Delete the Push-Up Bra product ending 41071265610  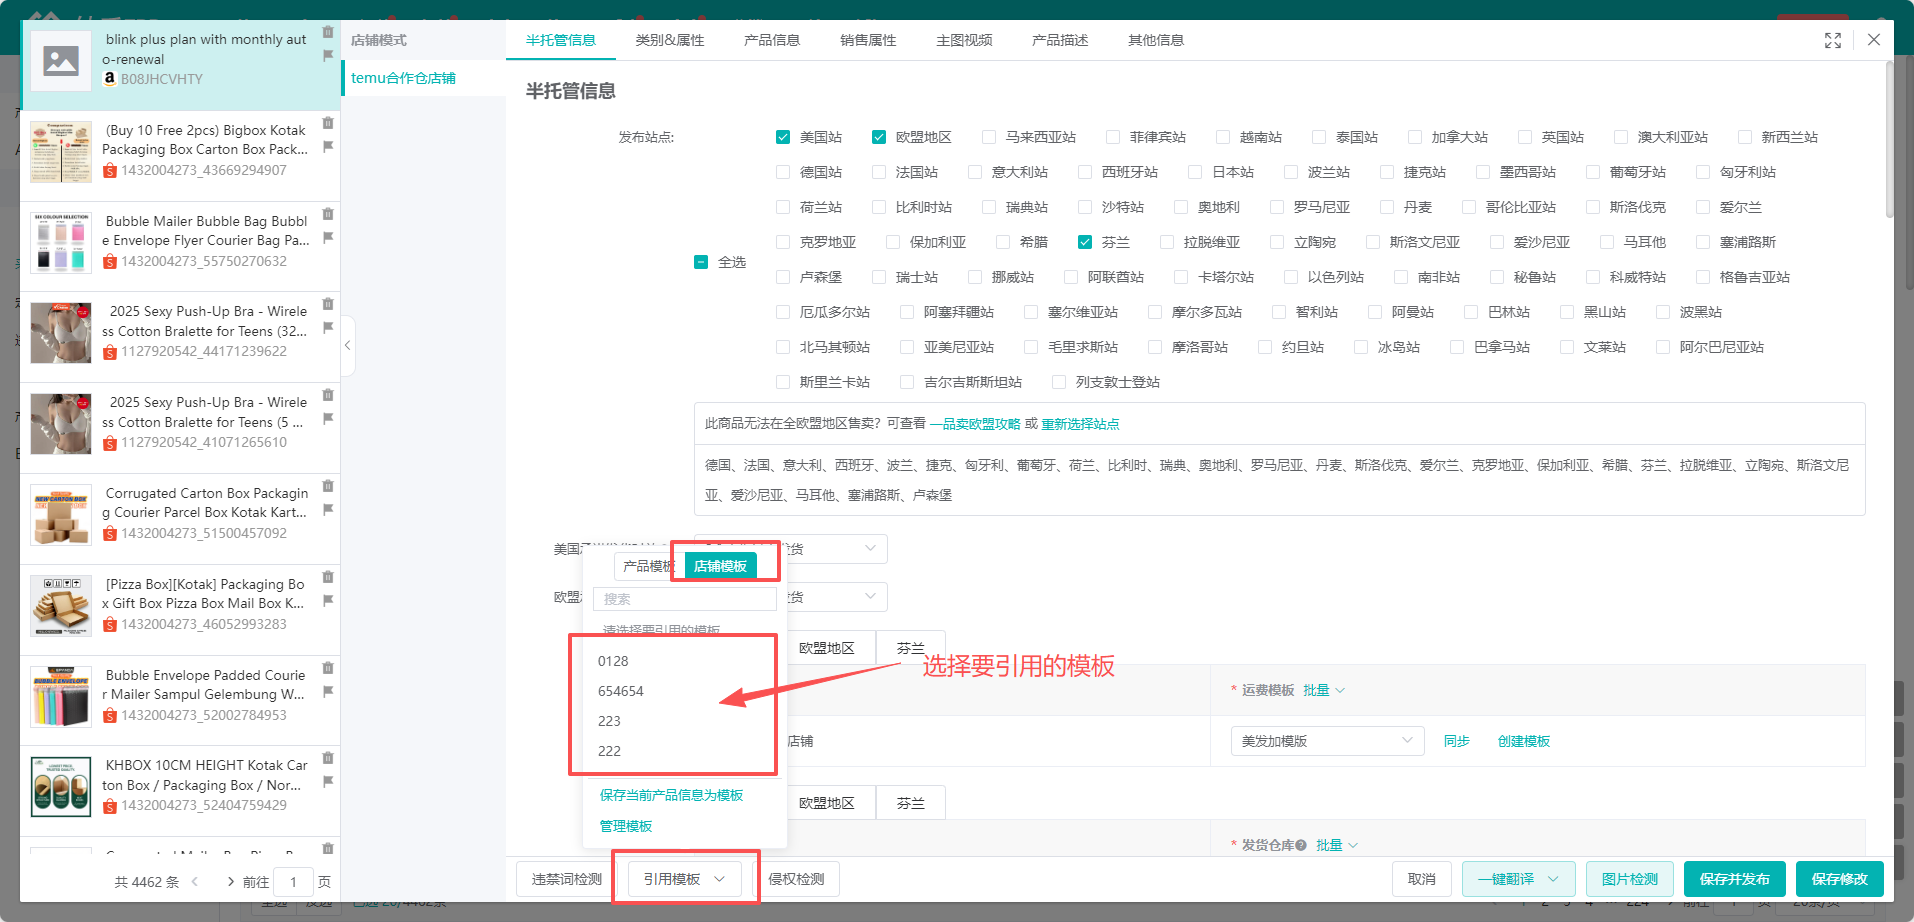pos(328,395)
